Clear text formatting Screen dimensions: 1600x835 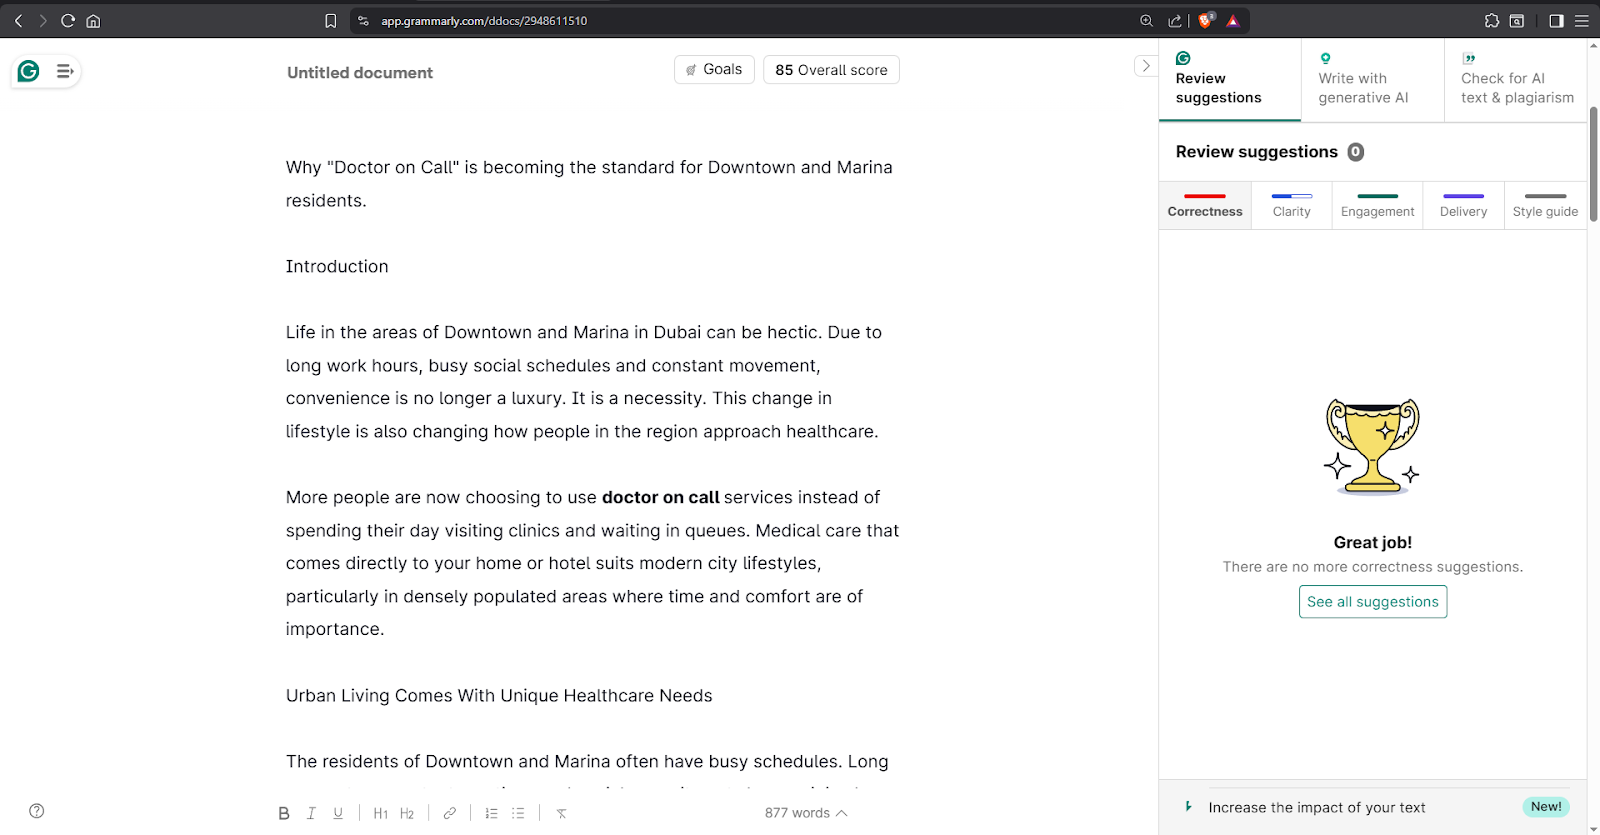coord(562,813)
